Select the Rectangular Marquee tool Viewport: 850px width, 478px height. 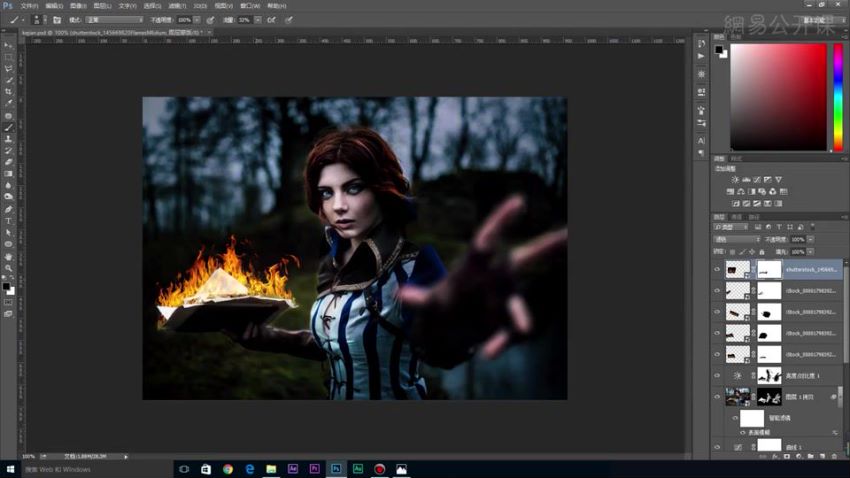click(8, 57)
